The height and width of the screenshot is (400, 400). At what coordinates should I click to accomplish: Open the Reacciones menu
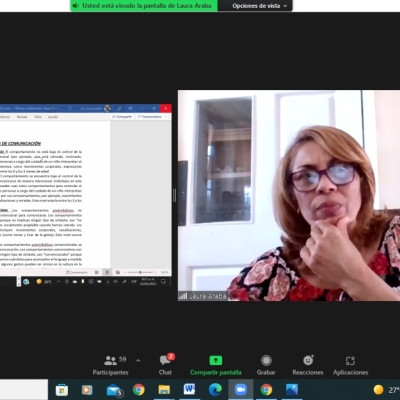(x=308, y=365)
